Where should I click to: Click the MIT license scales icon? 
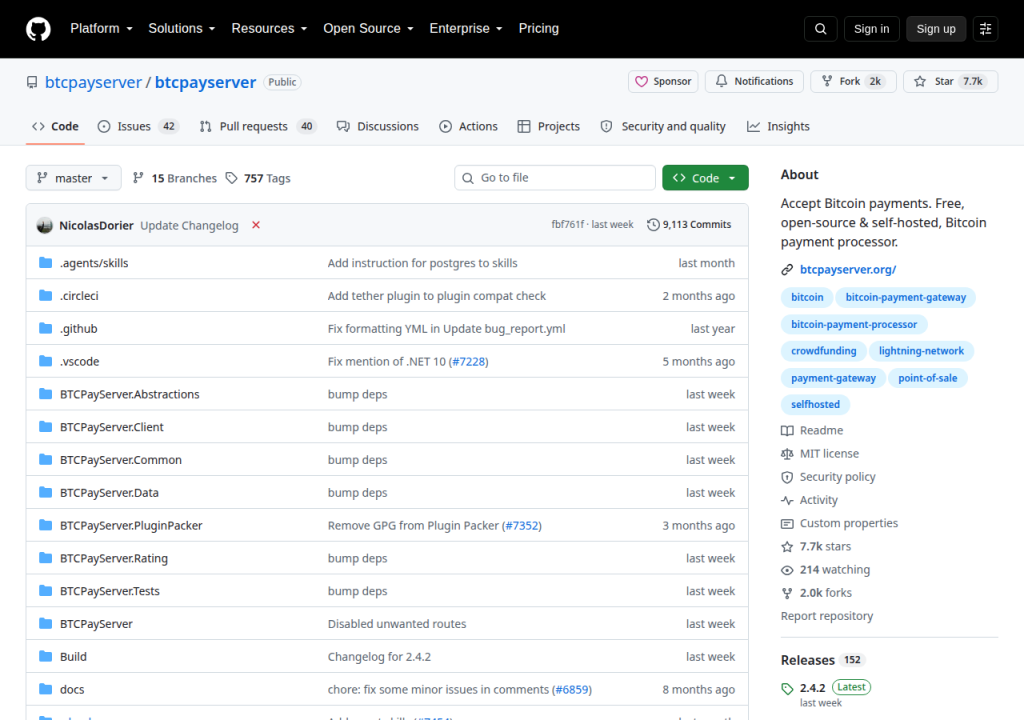click(787, 453)
